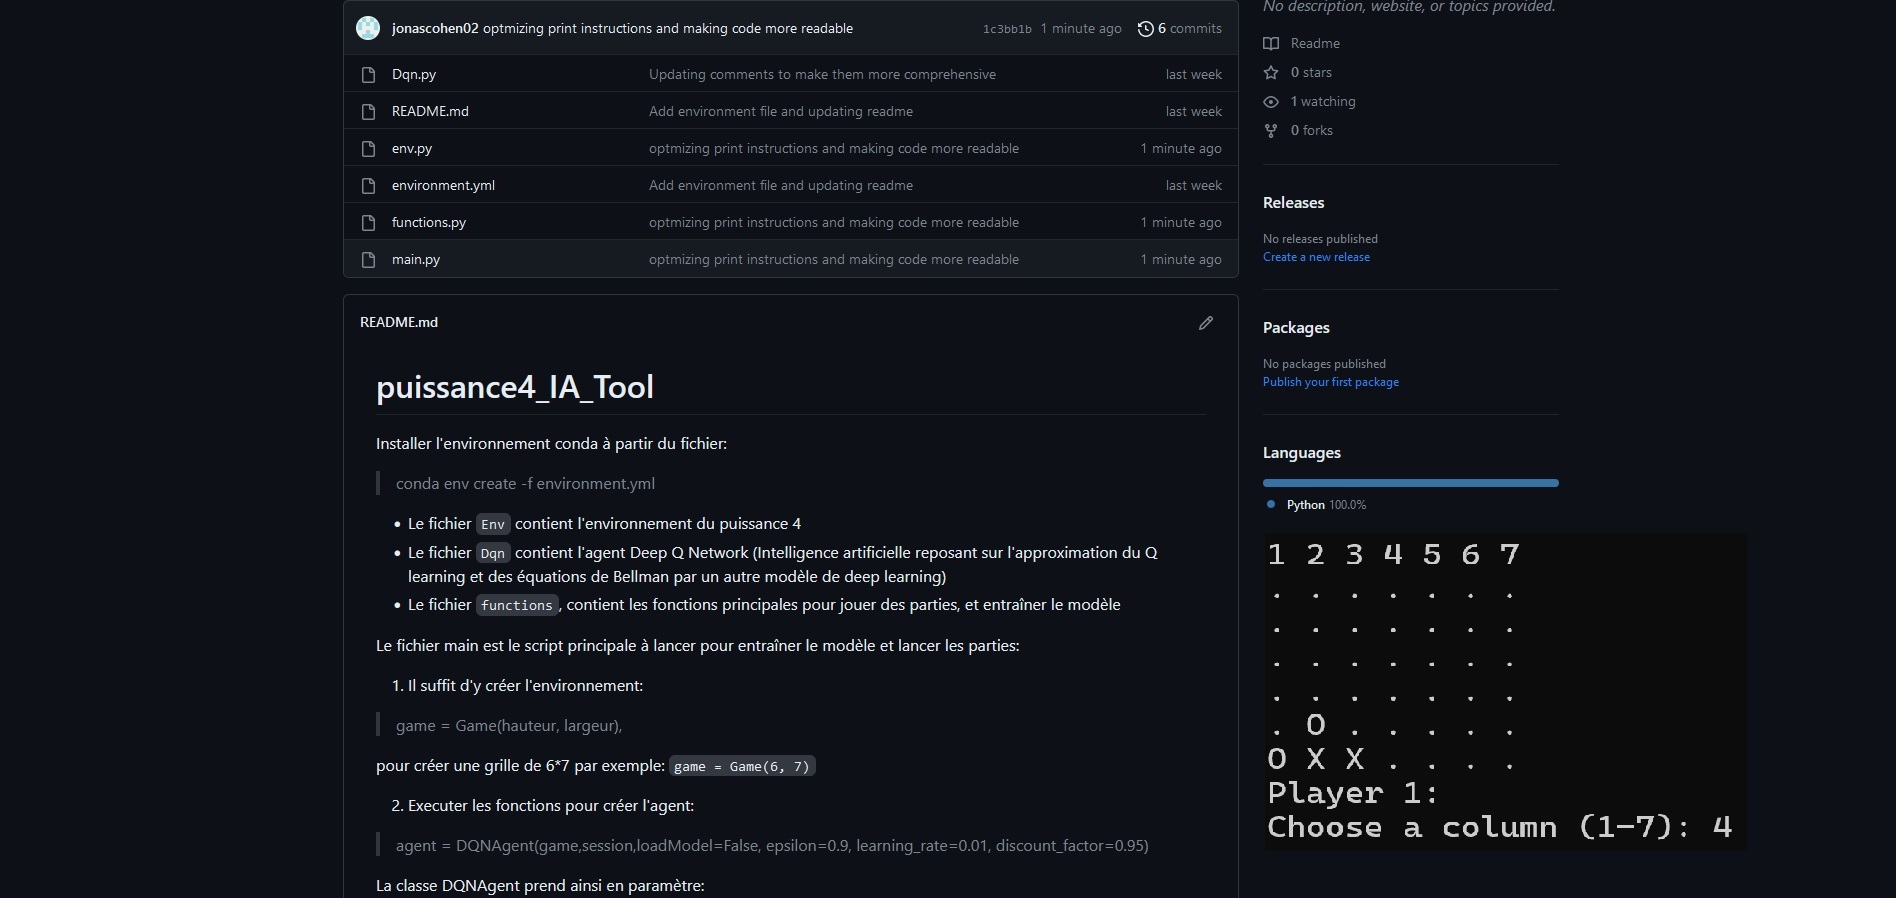Open the commits history clock icon
This screenshot has height=898, width=1896.
tap(1145, 29)
